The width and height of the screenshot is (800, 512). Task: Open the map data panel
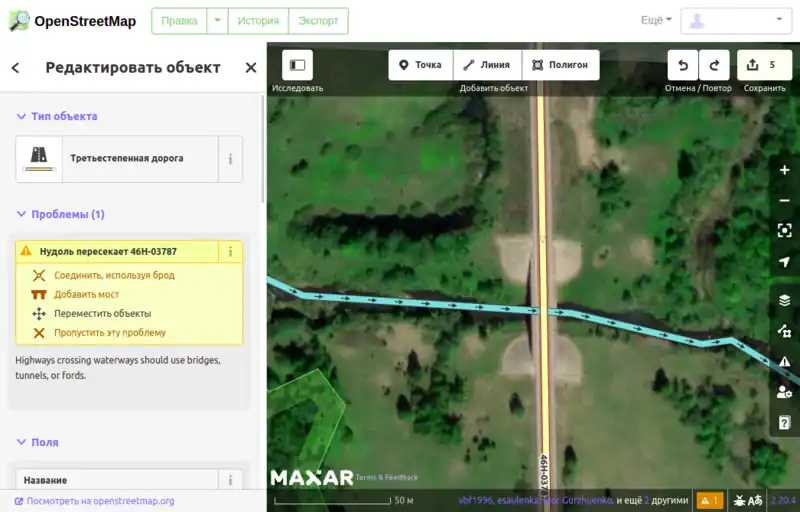pos(784,331)
